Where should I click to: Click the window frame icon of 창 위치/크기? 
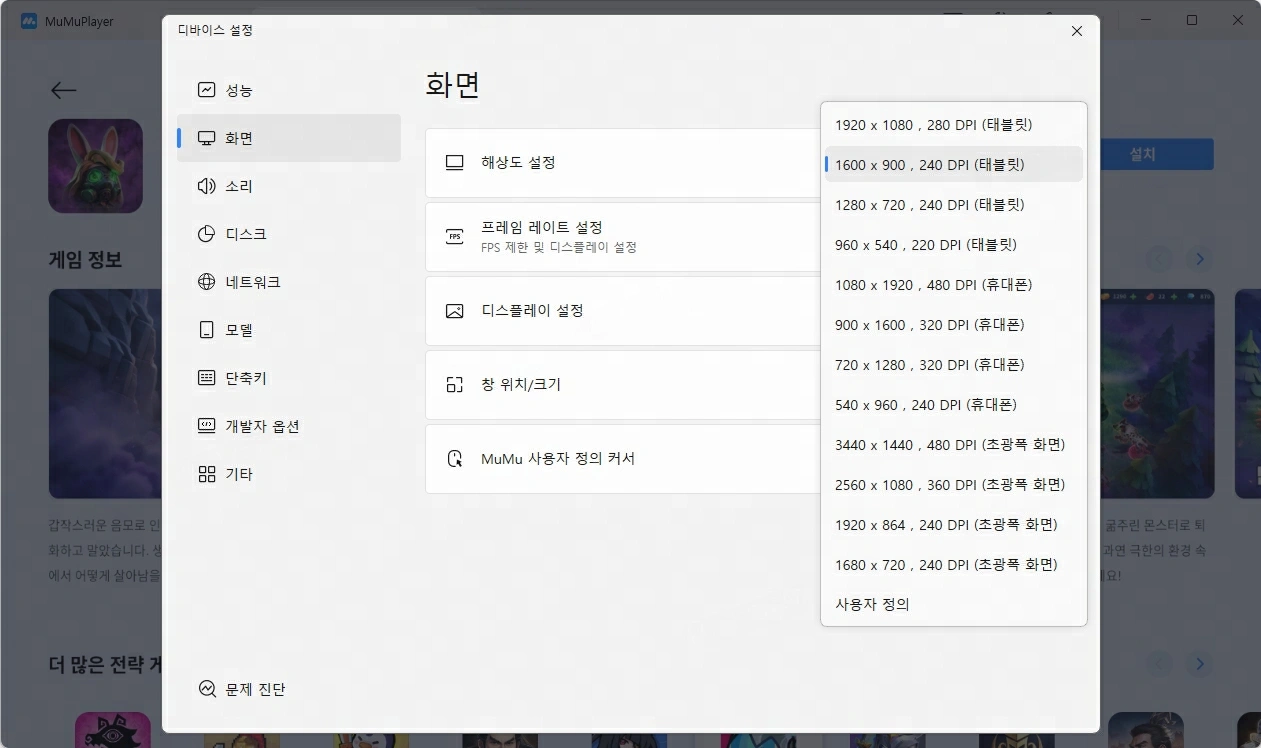[x=455, y=385]
